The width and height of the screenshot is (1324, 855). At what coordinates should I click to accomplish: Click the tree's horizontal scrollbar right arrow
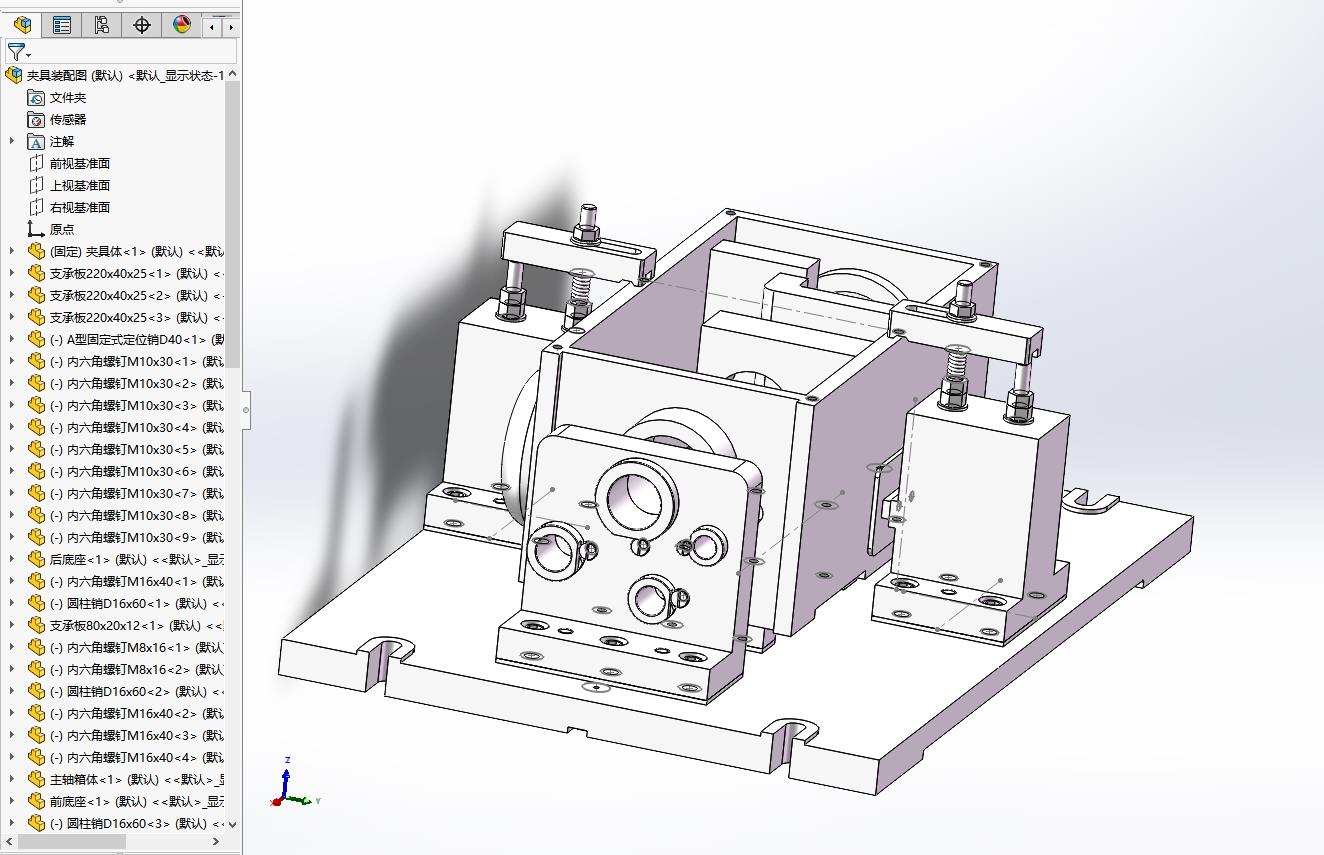coord(216,842)
